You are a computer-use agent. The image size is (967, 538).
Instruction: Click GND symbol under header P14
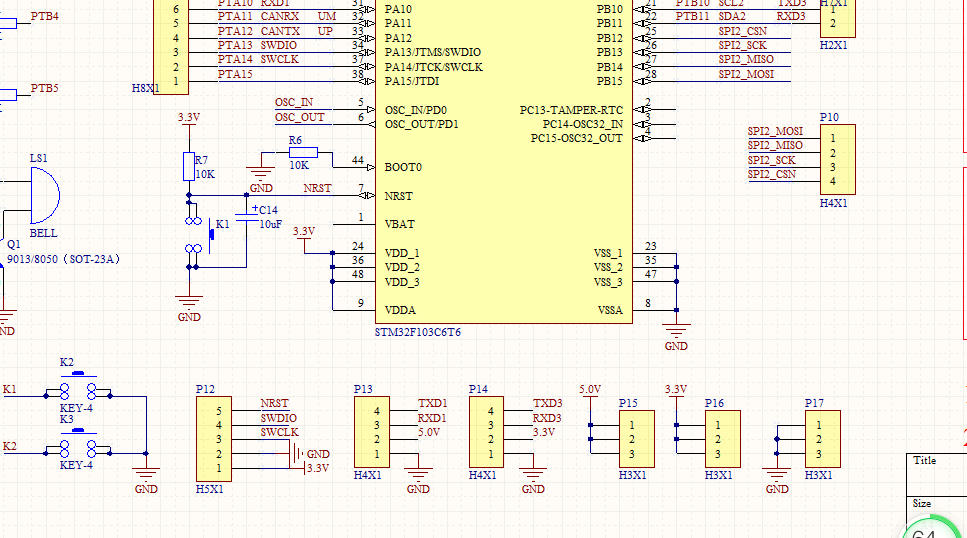[533, 480]
